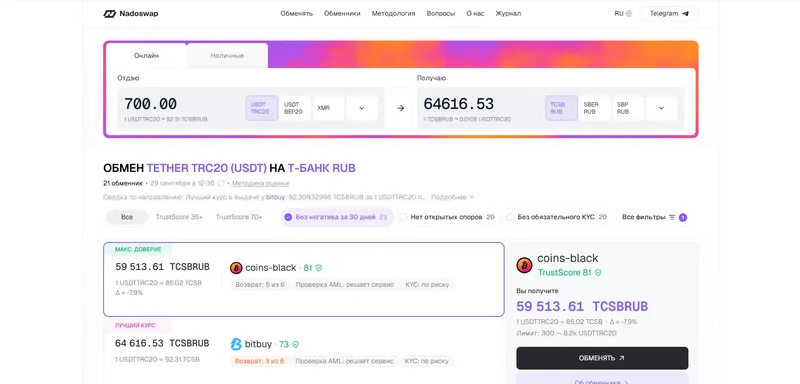This screenshot has width=800, height=384.
Task: Click the swap arrow between currency fields
Action: (x=401, y=108)
